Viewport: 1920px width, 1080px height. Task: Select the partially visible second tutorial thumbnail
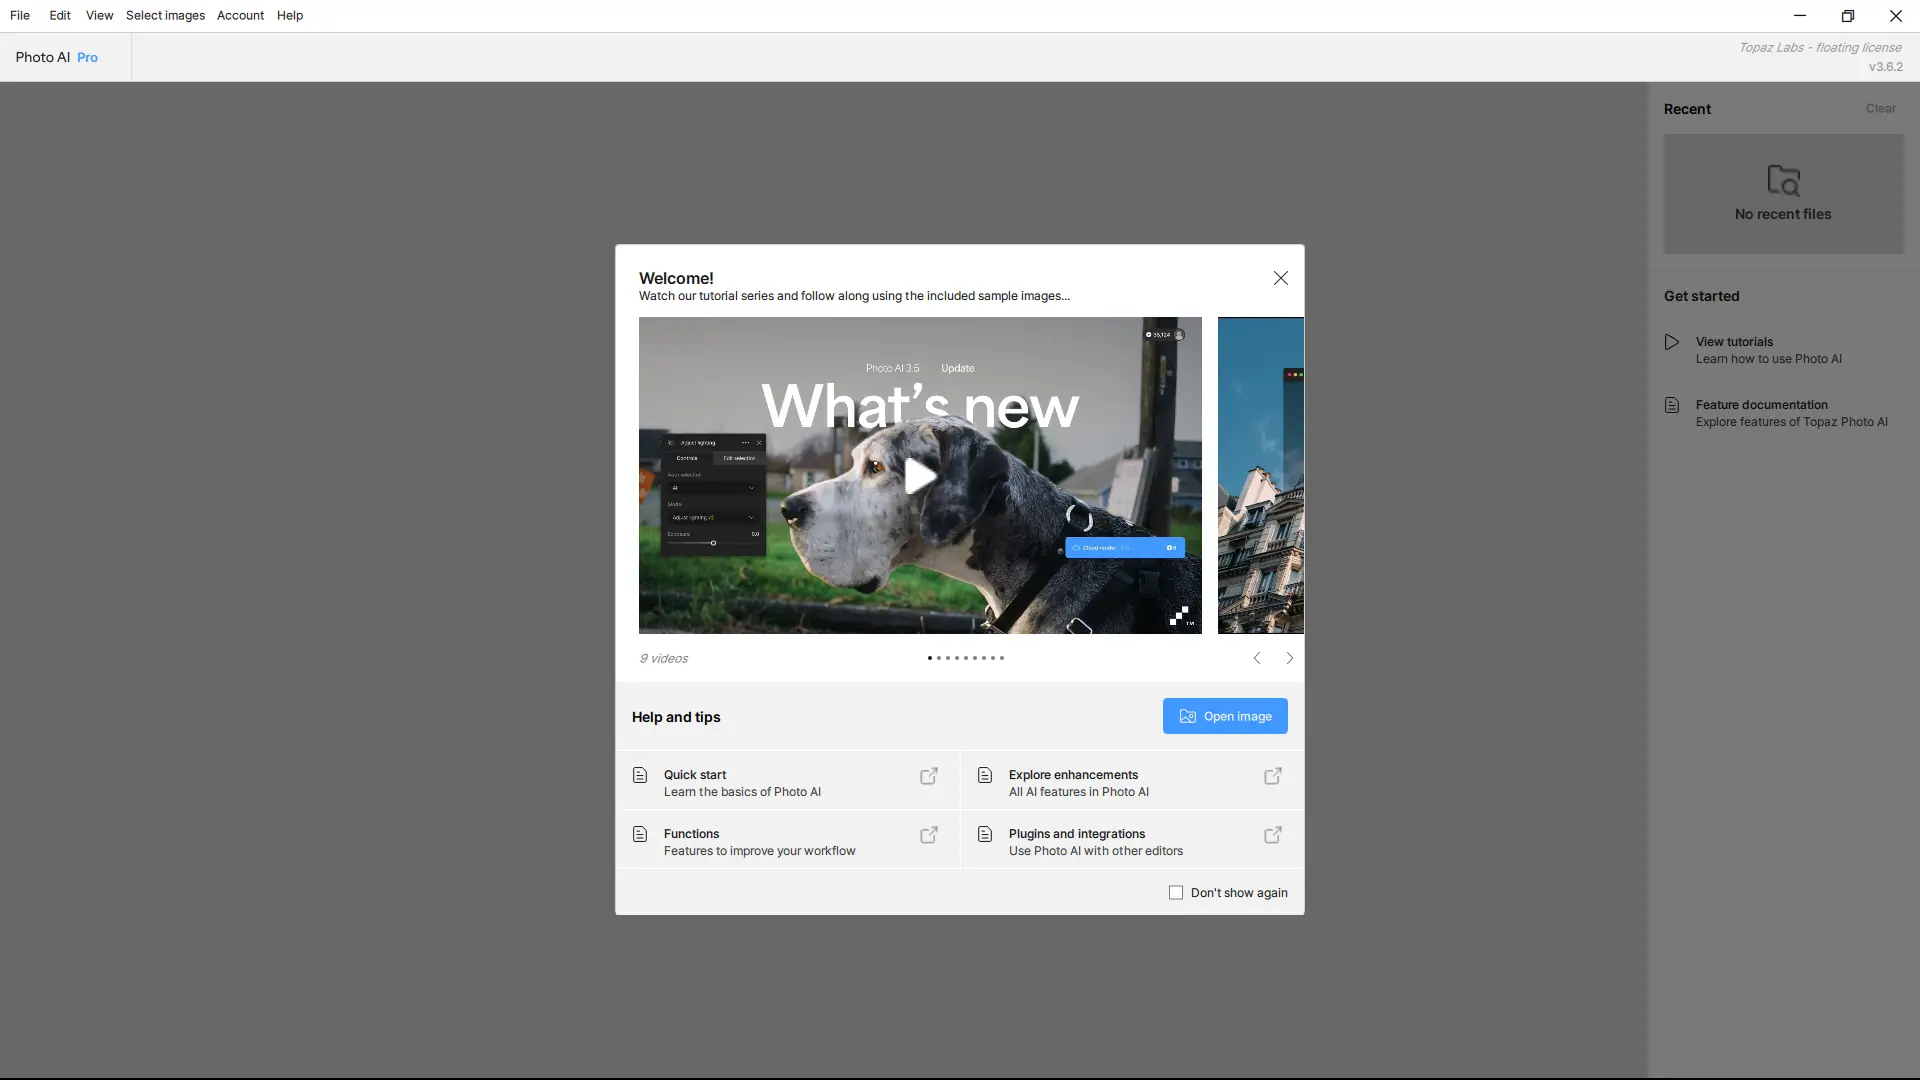(x=1260, y=475)
